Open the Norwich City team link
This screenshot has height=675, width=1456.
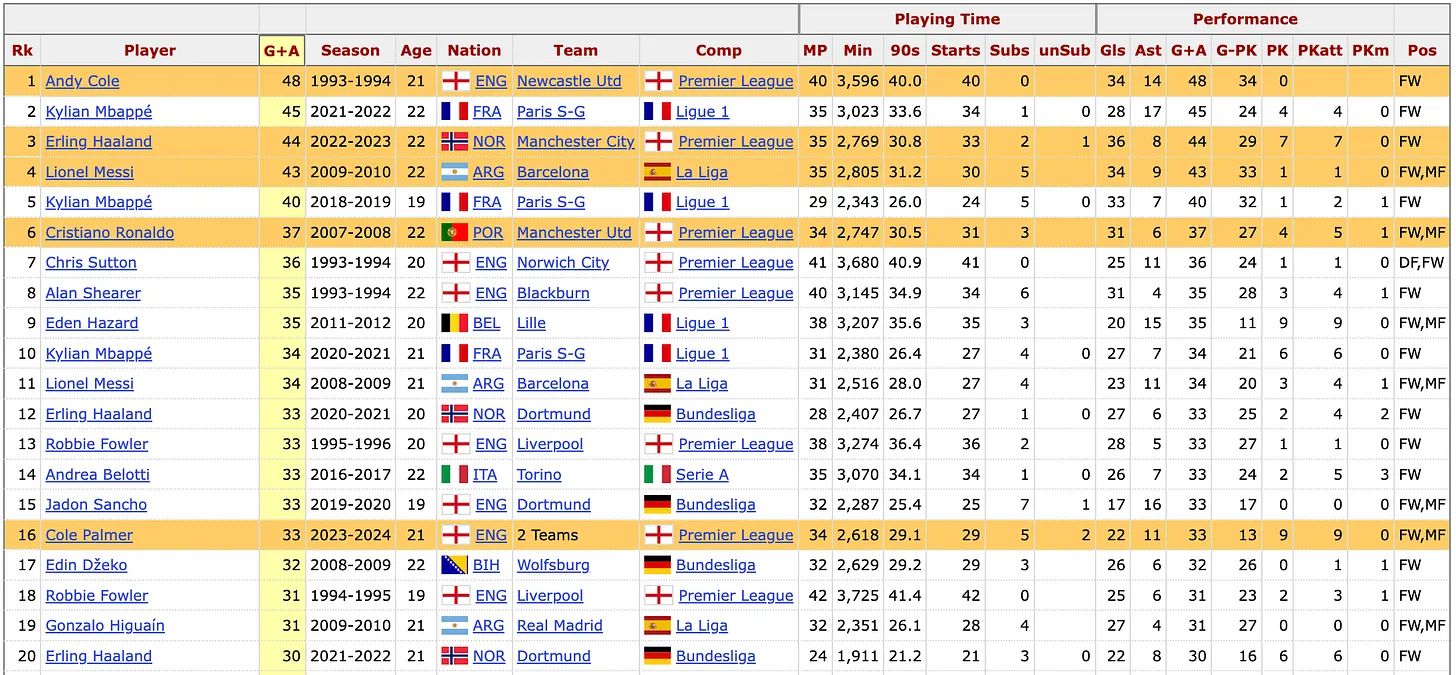point(563,262)
